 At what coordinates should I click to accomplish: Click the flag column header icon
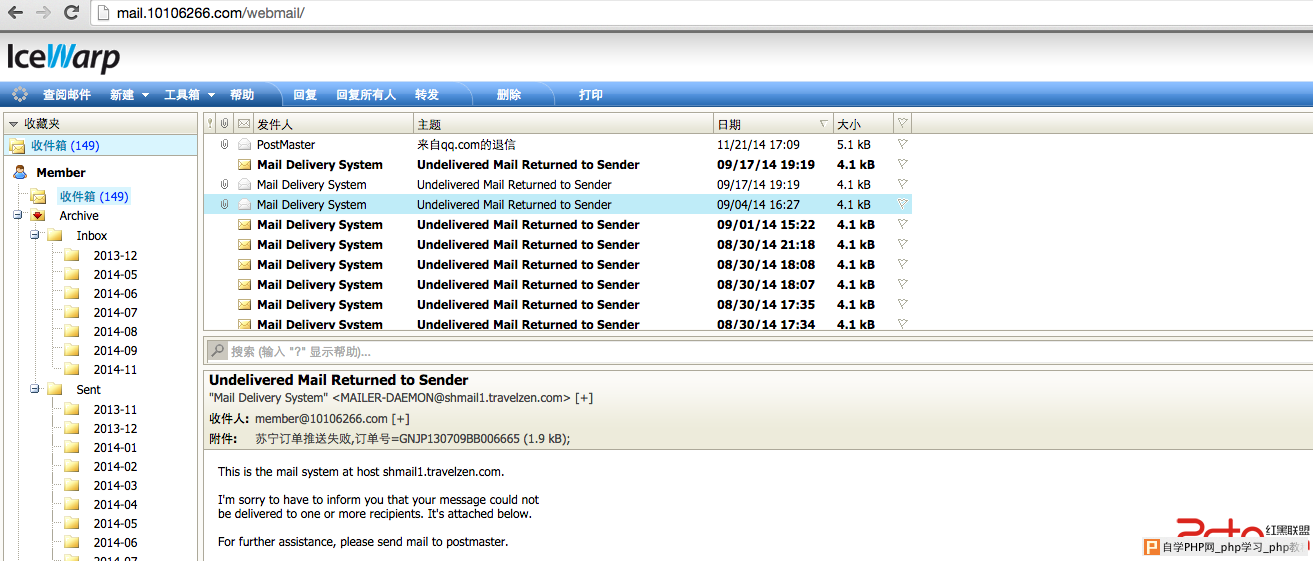902,124
